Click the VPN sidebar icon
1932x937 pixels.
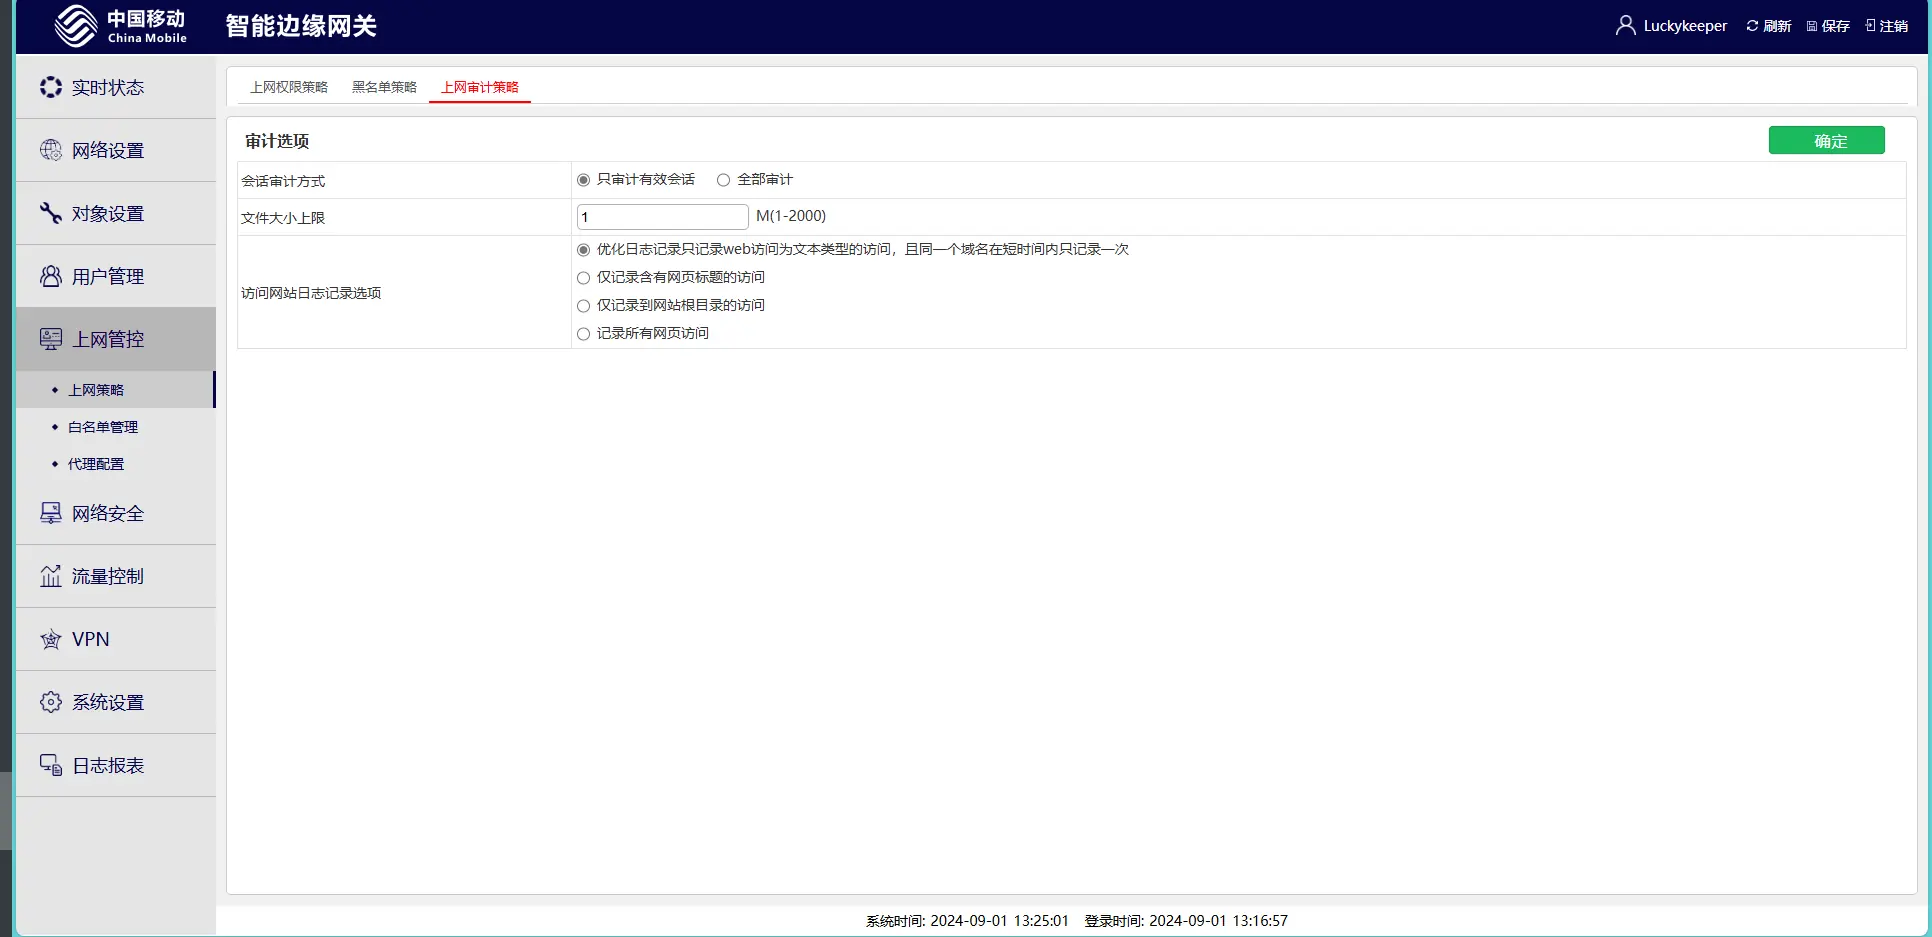pos(51,639)
